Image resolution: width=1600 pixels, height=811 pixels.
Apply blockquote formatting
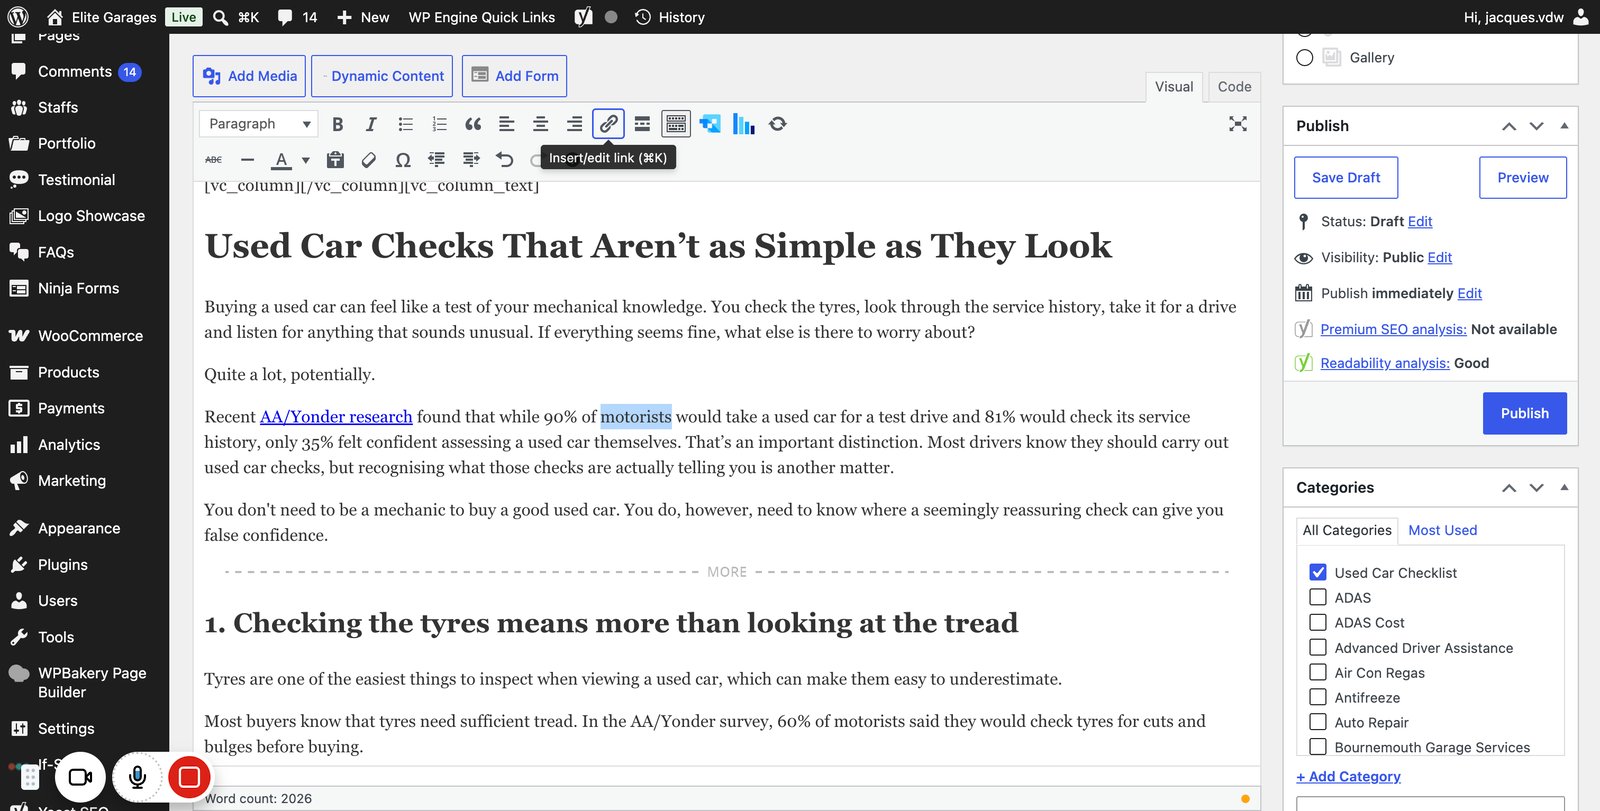473,124
